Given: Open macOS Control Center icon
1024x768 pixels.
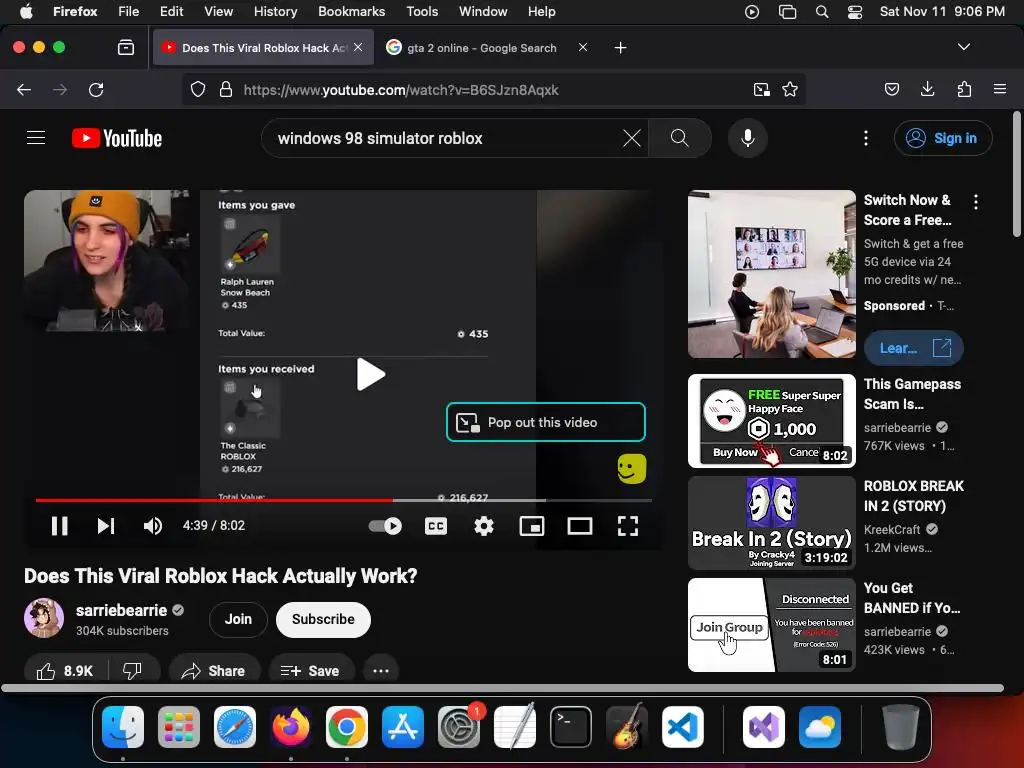Looking at the screenshot, I should 854,11.
